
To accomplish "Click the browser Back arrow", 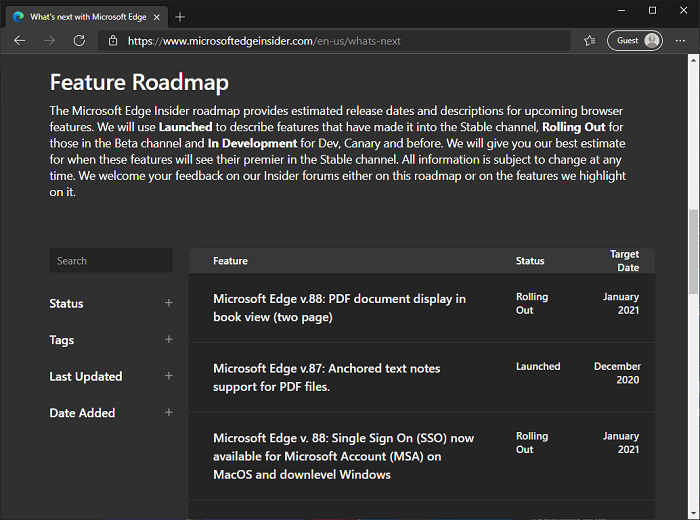I will (20, 41).
